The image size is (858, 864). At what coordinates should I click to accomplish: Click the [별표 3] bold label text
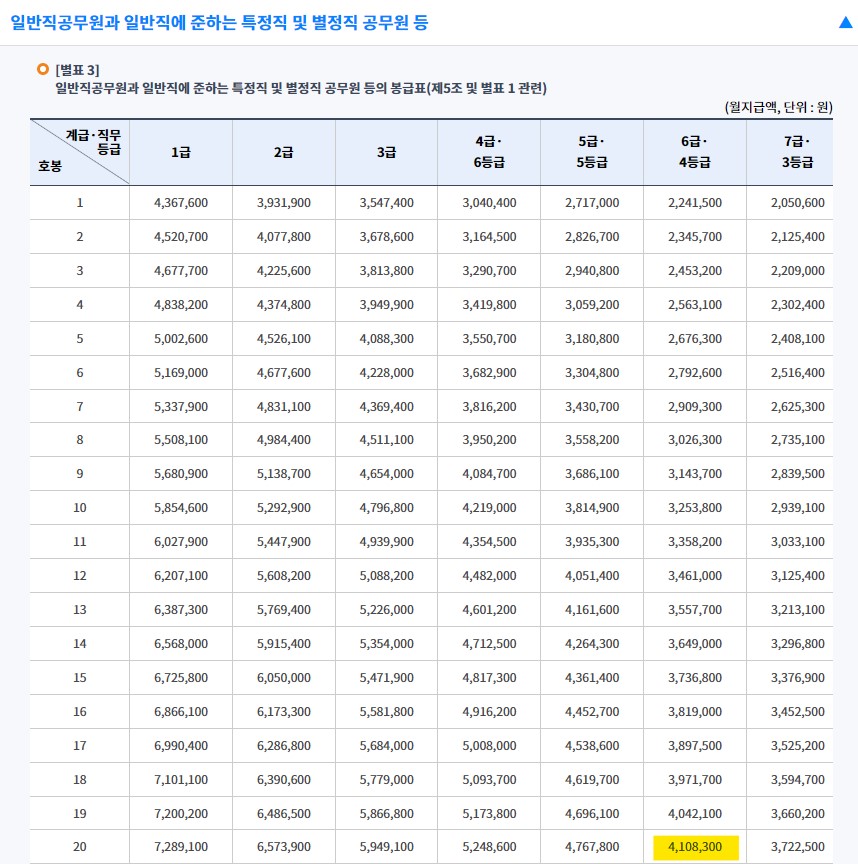(x=75, y=67)
